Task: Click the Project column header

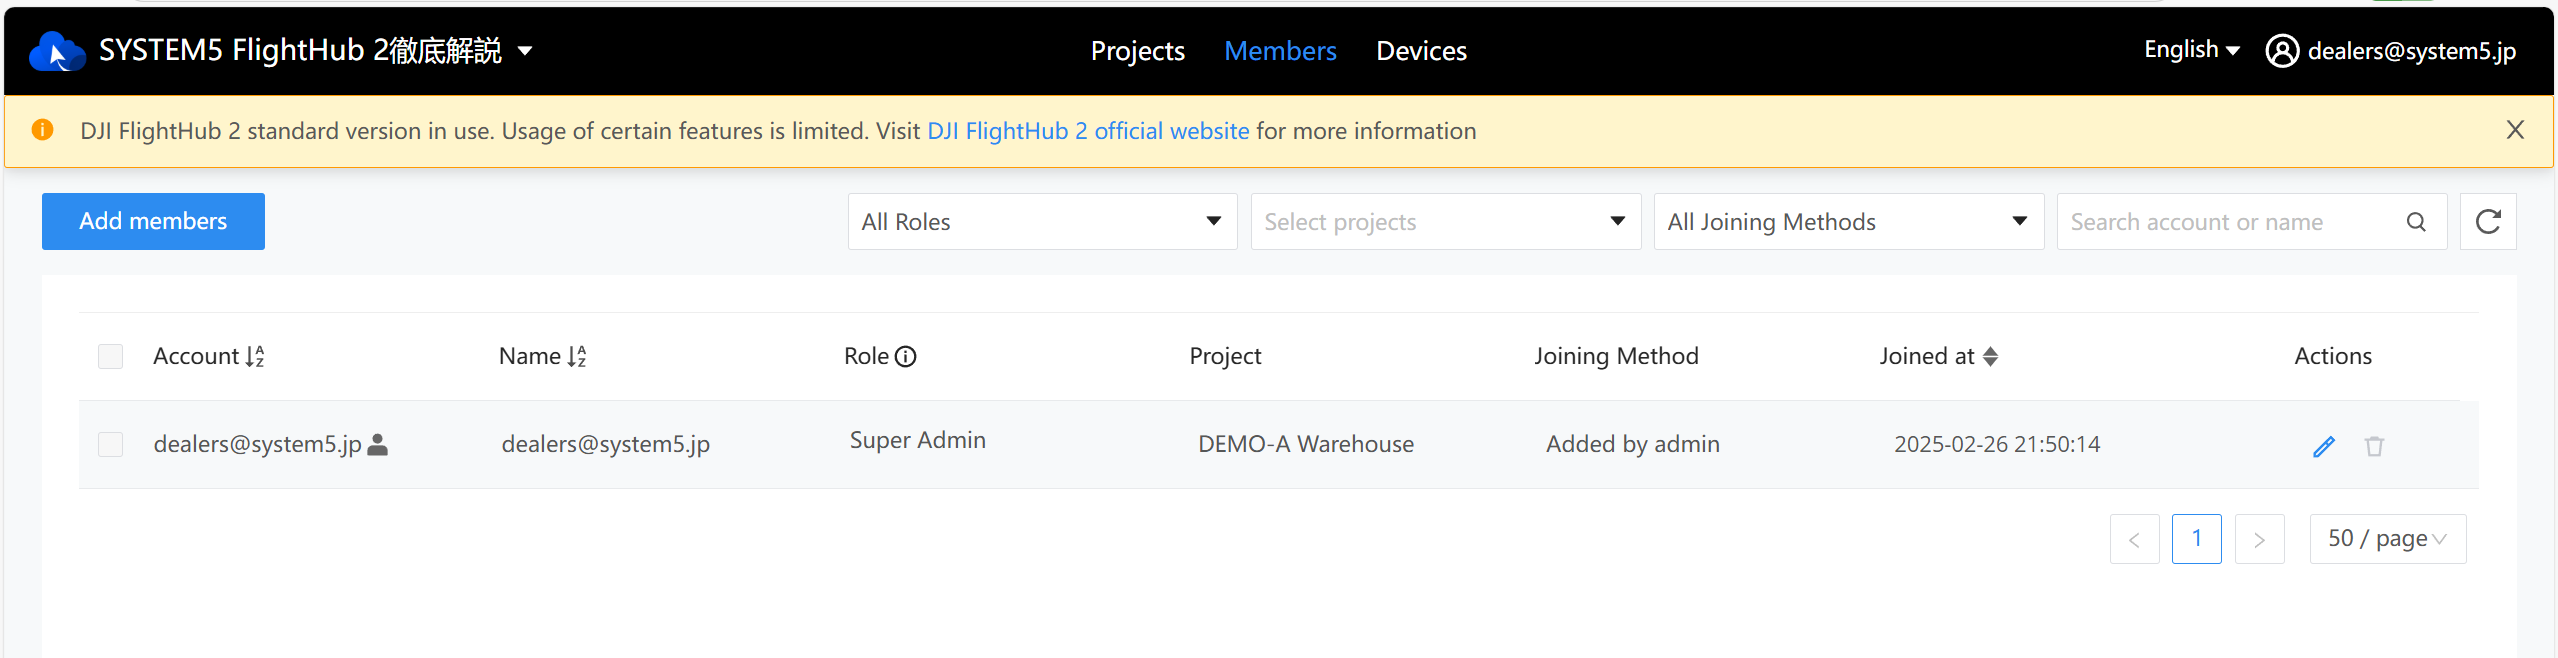Action: tap(1225, 356)
